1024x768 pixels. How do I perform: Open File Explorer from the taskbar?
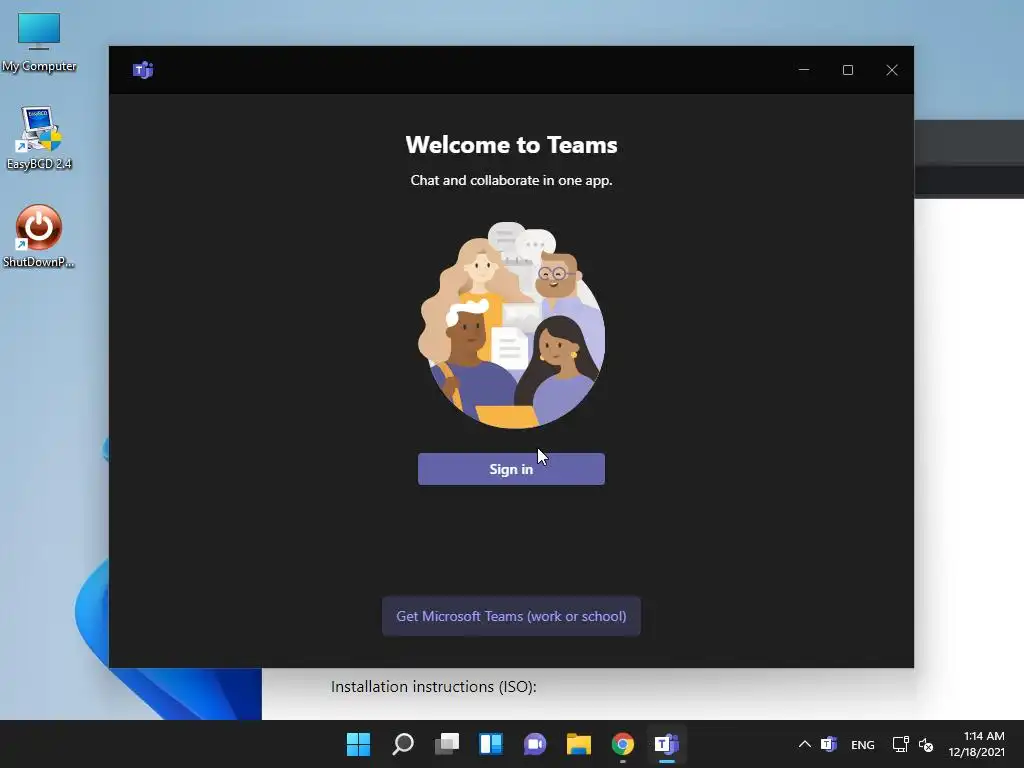click(579, 744)
